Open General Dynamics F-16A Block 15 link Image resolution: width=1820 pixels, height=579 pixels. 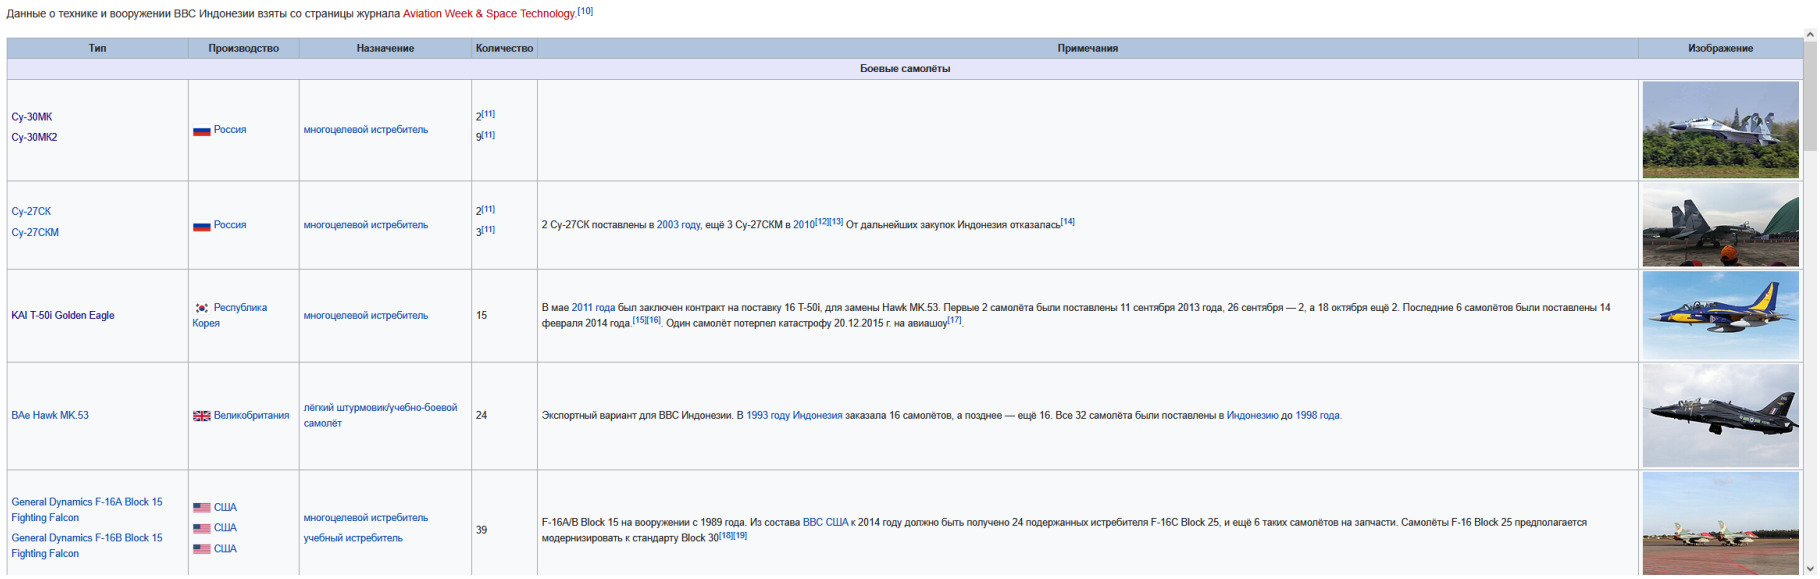(x=87, y=510)
